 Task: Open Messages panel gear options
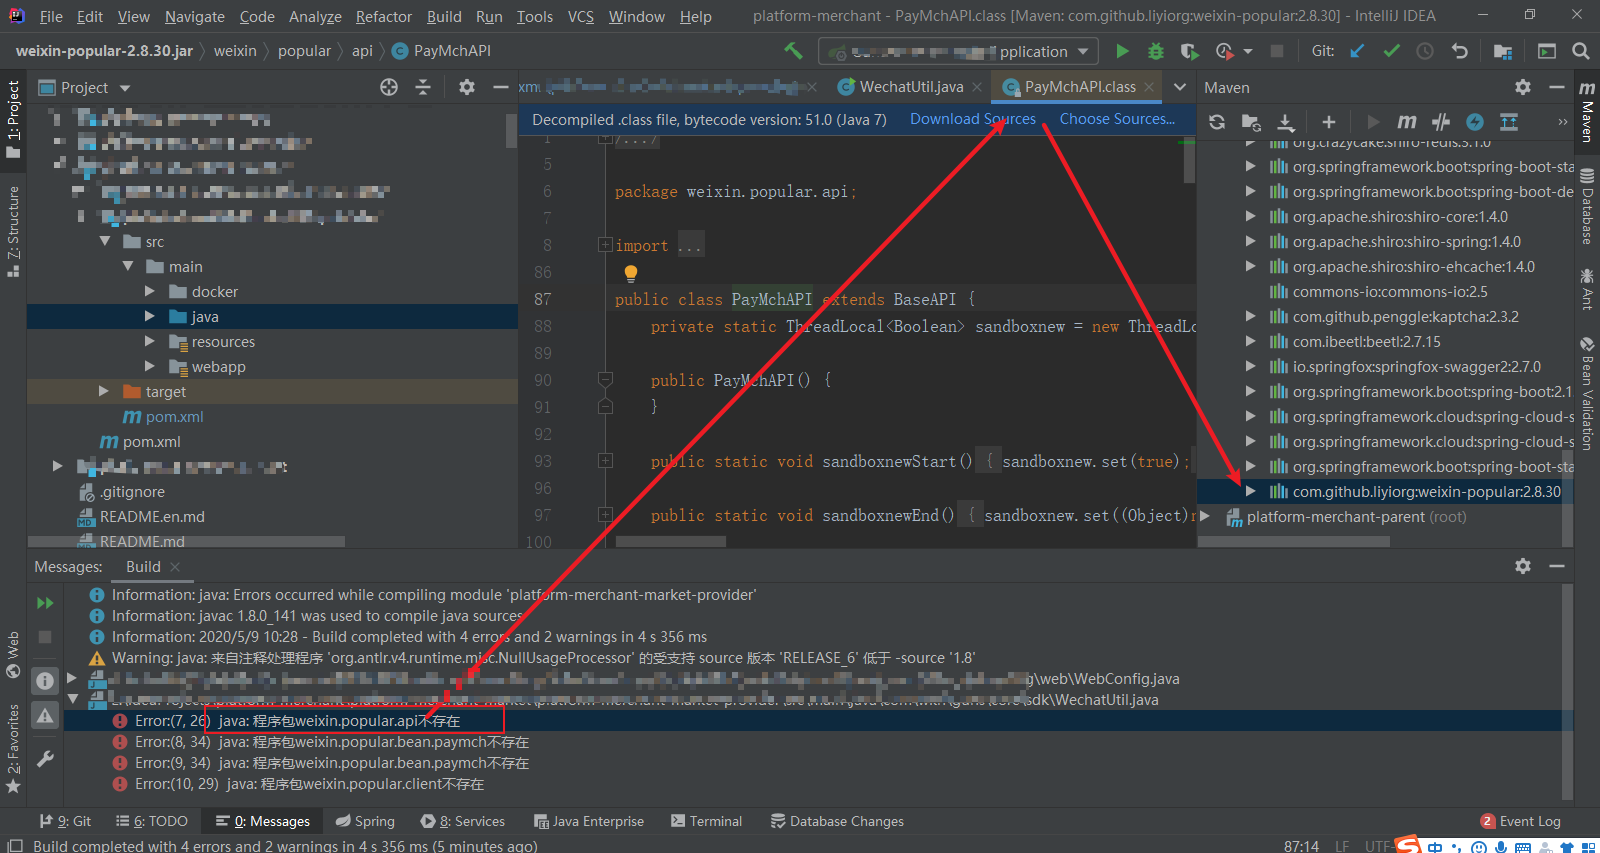point(1523,566)
